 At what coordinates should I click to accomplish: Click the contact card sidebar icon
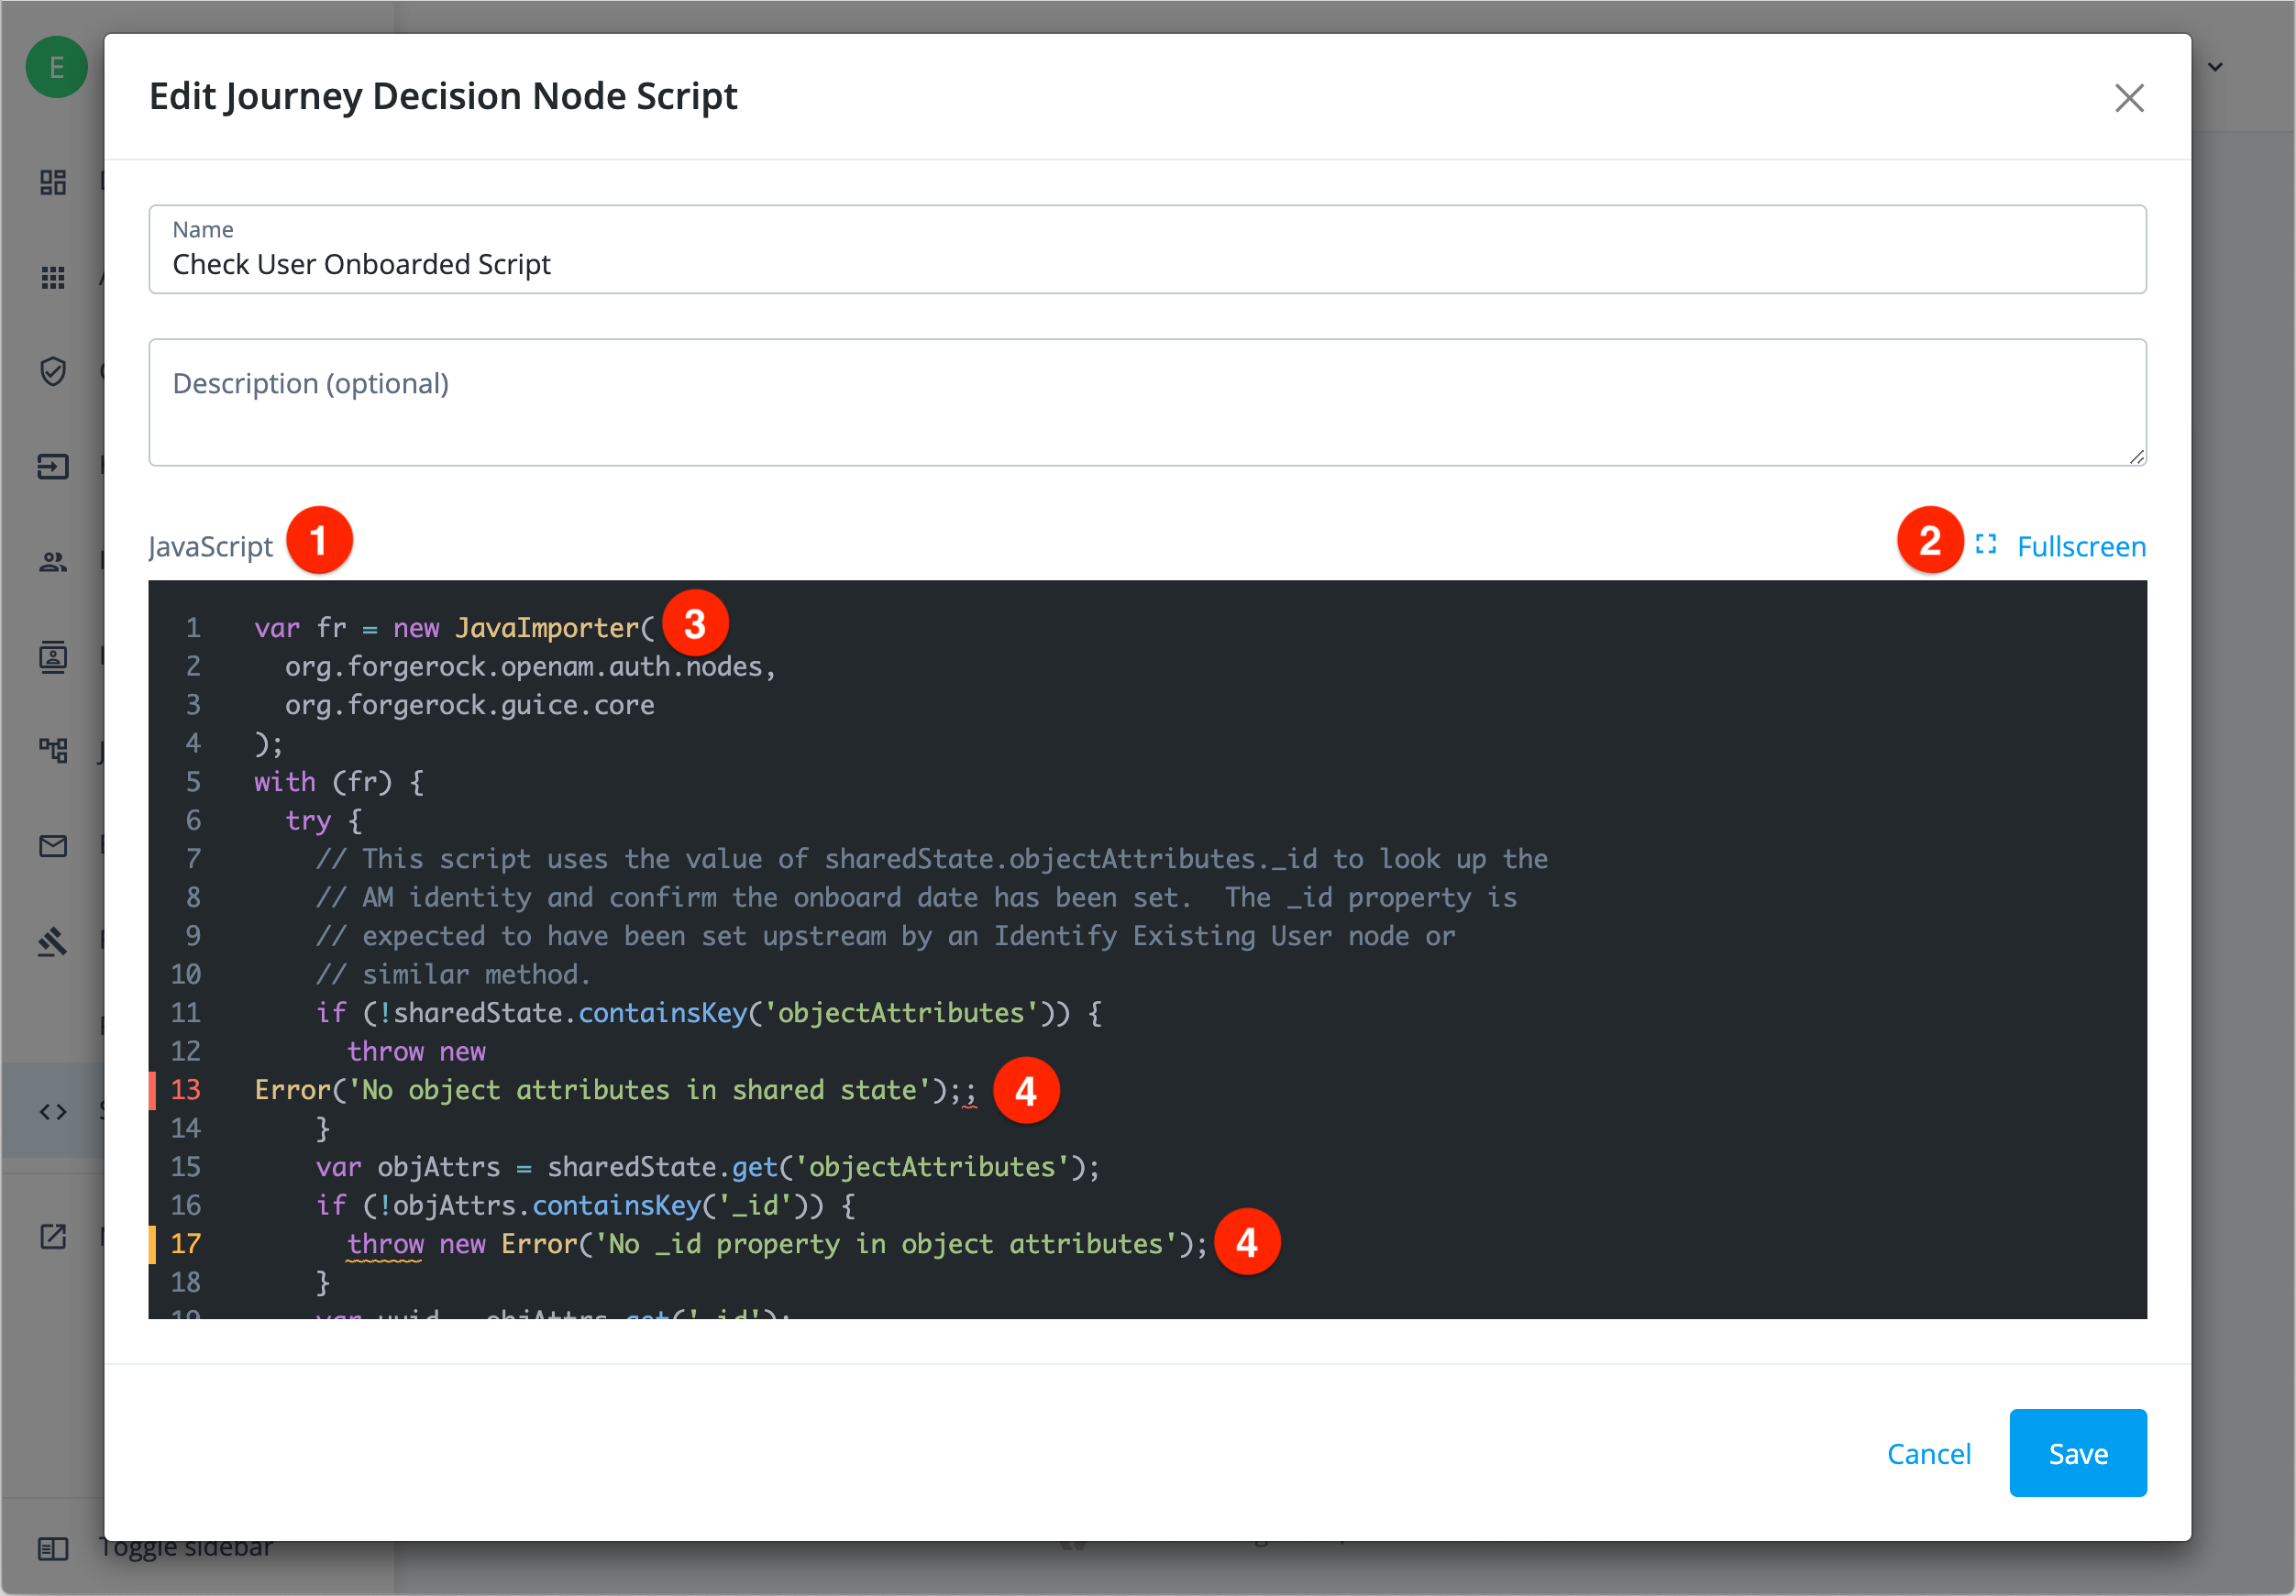(x=53, y=657)
